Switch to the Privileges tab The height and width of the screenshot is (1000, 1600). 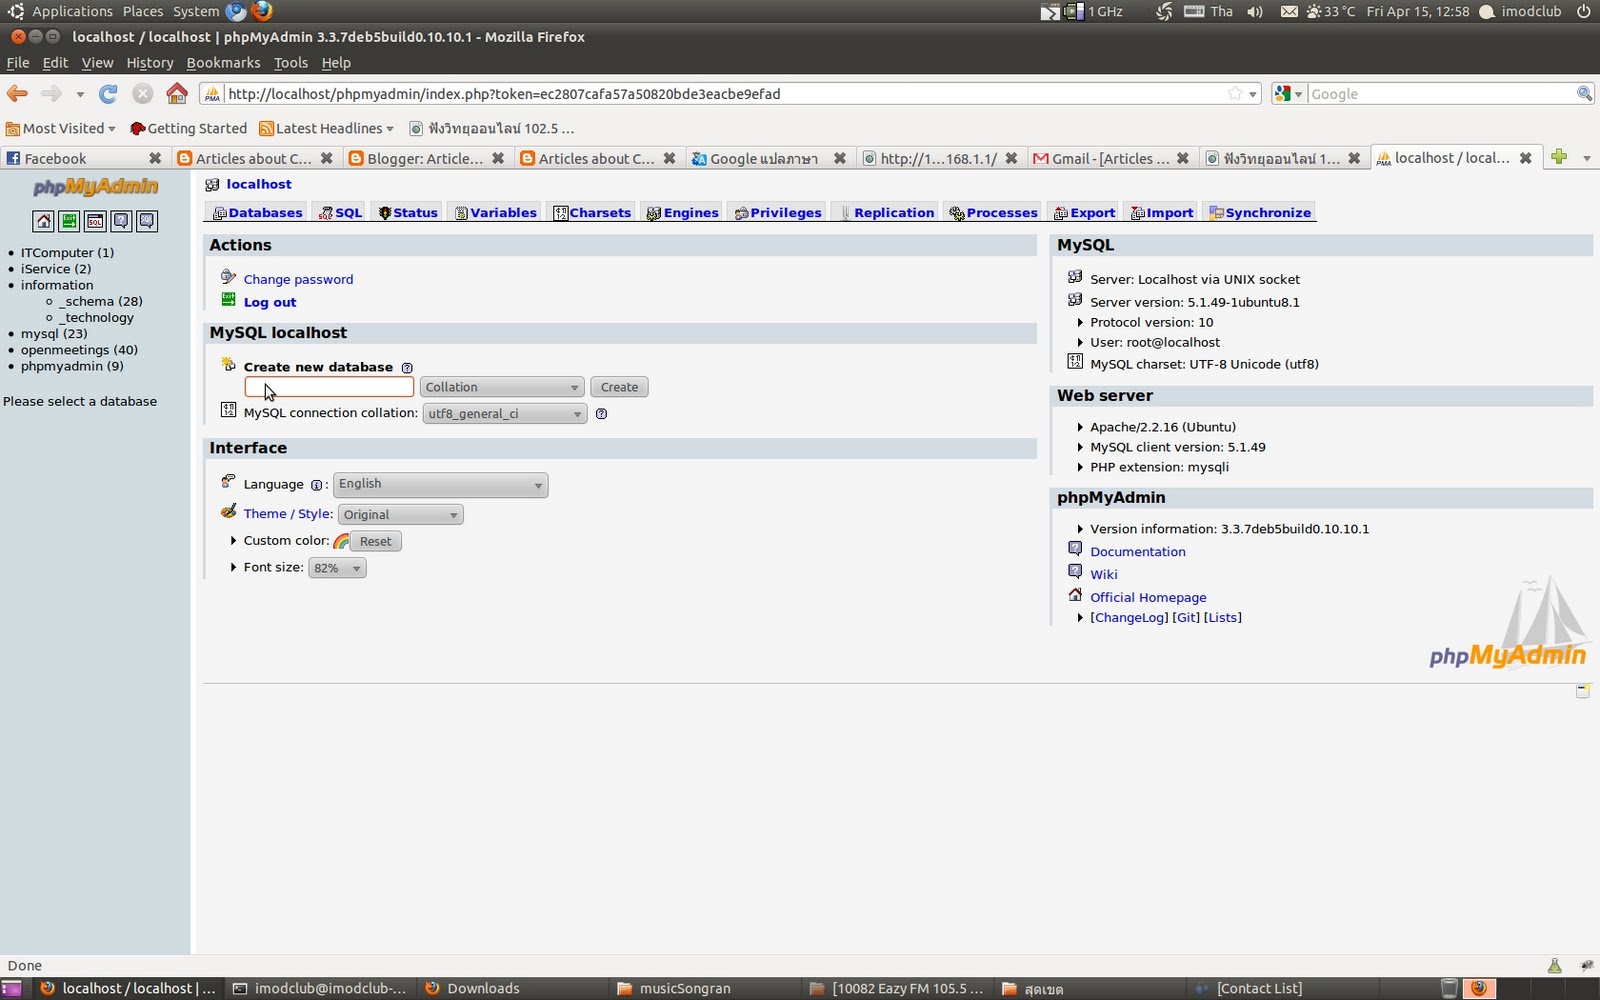[778, 213]
